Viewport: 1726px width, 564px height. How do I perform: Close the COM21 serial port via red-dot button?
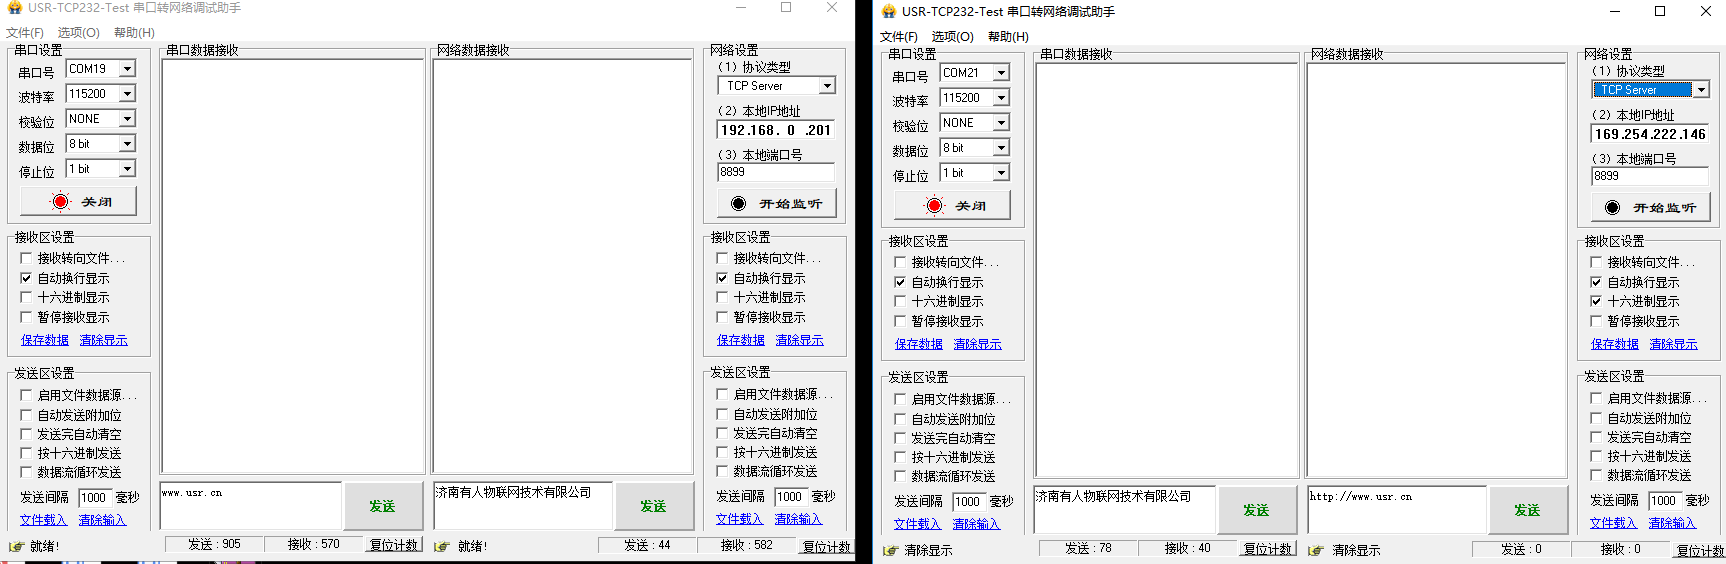953,206
